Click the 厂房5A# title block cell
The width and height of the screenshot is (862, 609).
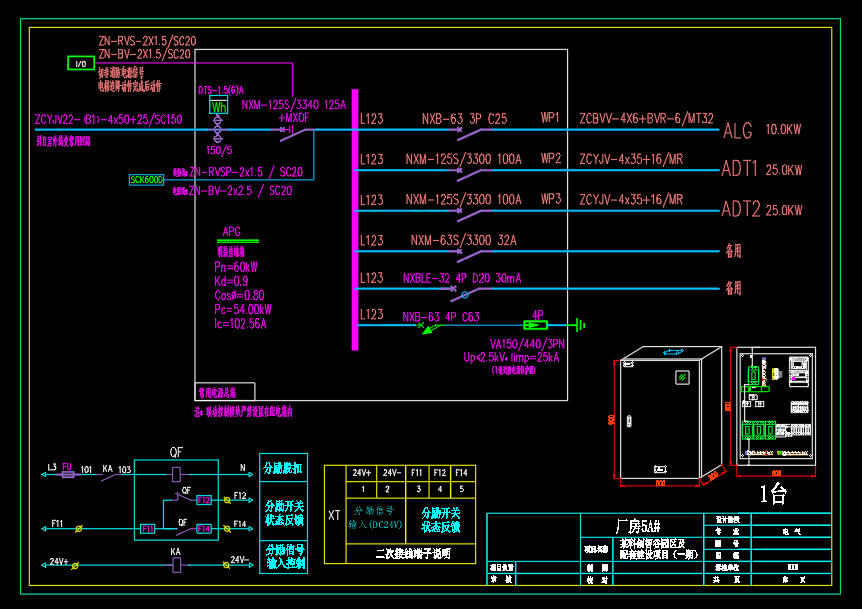[x=637, y=526]
